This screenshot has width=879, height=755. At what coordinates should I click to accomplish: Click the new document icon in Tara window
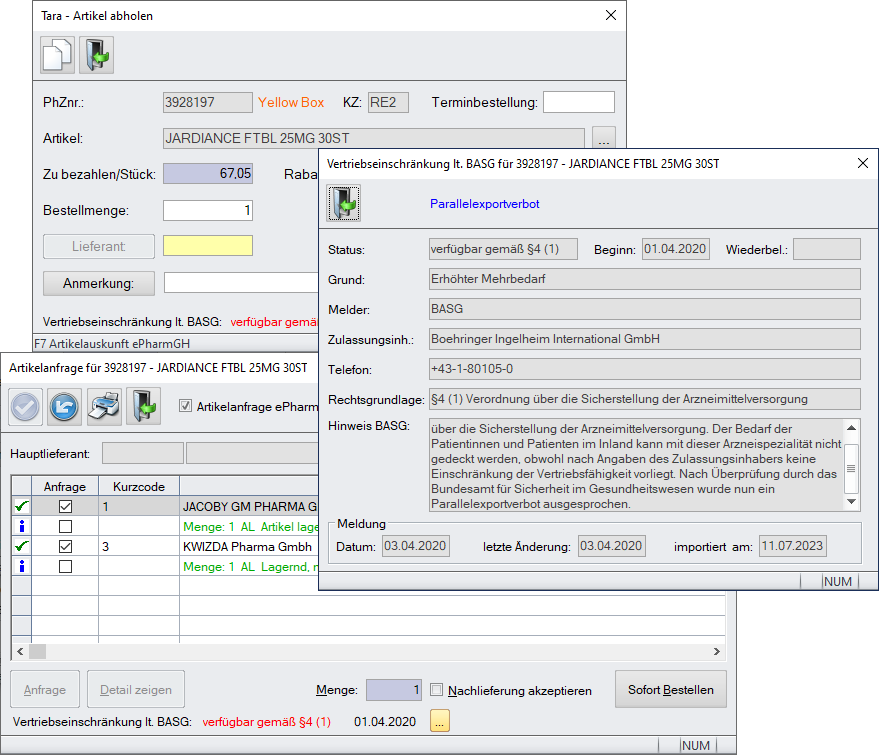[57, 54]
